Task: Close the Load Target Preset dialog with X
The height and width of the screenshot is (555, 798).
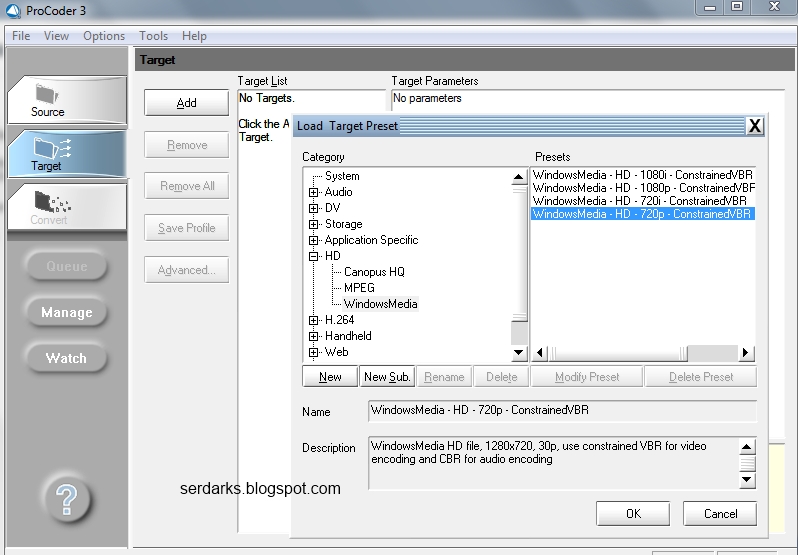Action: click(x=755, y=126)
